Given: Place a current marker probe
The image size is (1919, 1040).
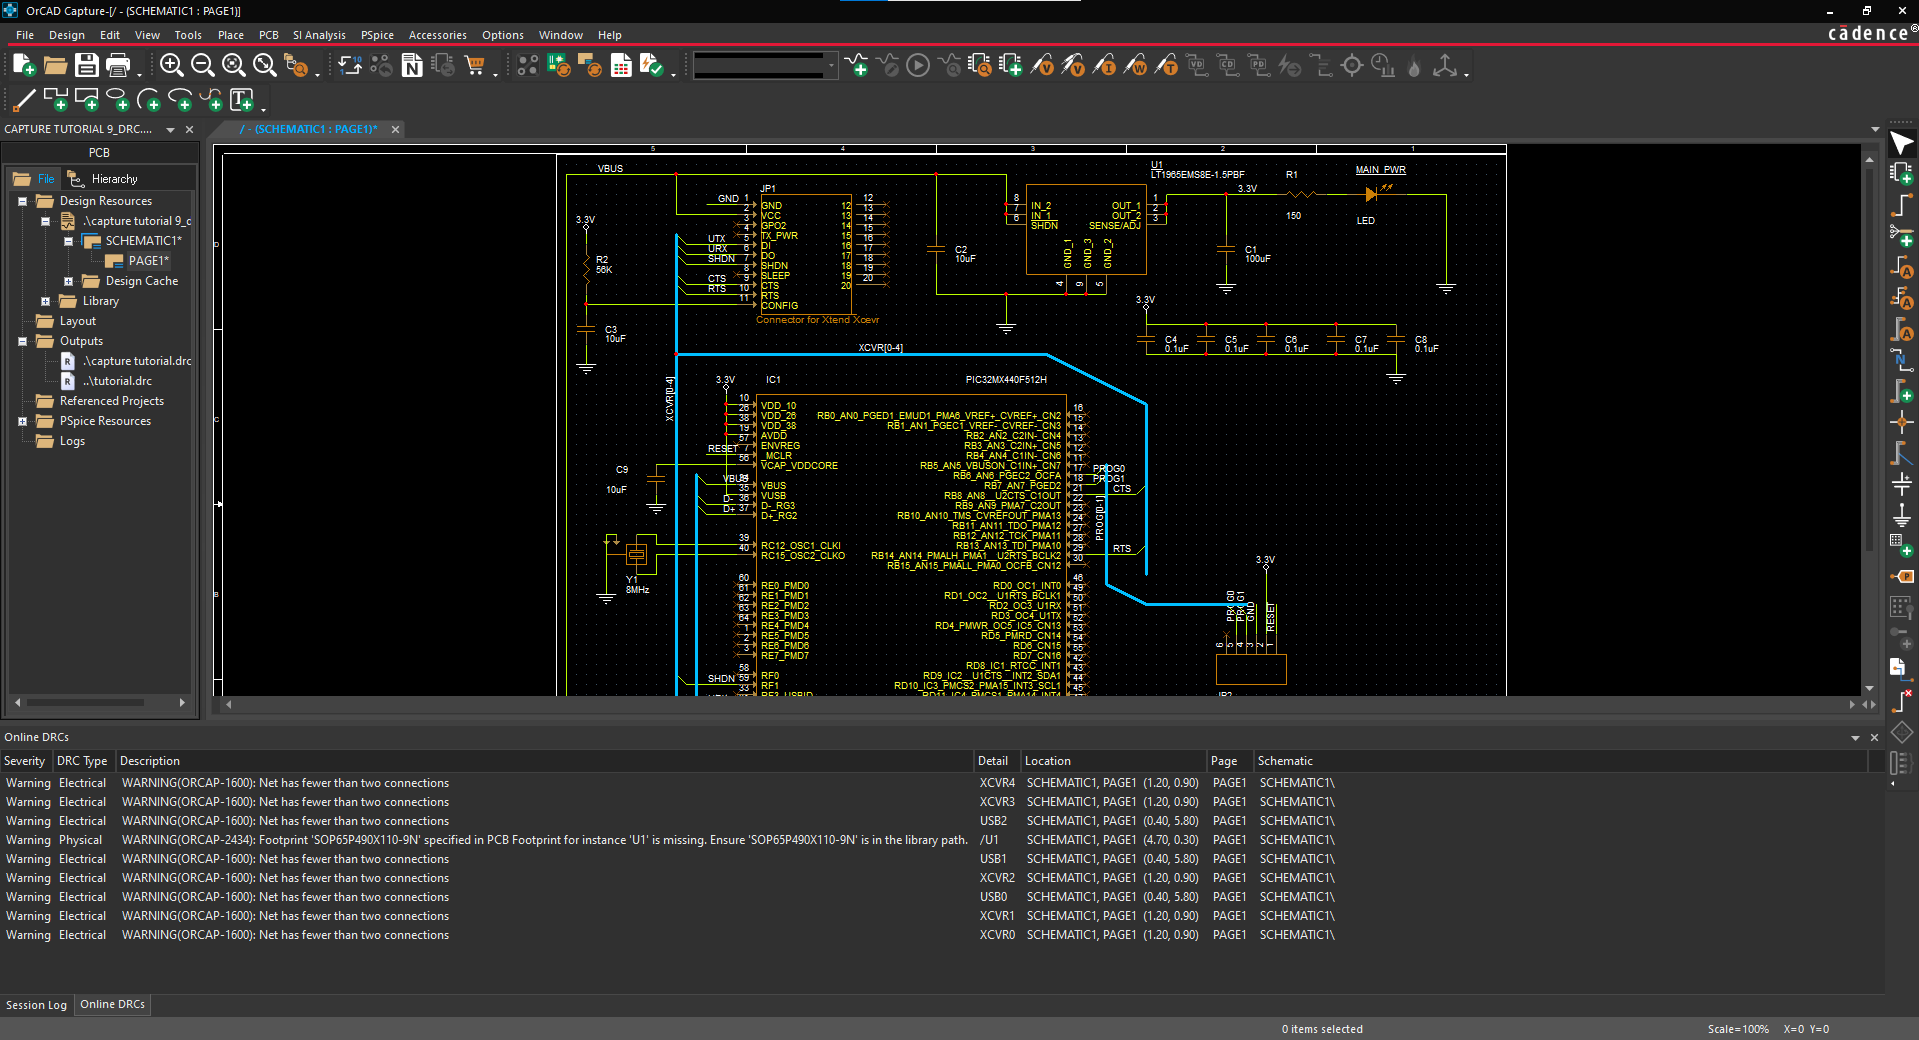Looking at the screenshot, I should coord(1108,65).
